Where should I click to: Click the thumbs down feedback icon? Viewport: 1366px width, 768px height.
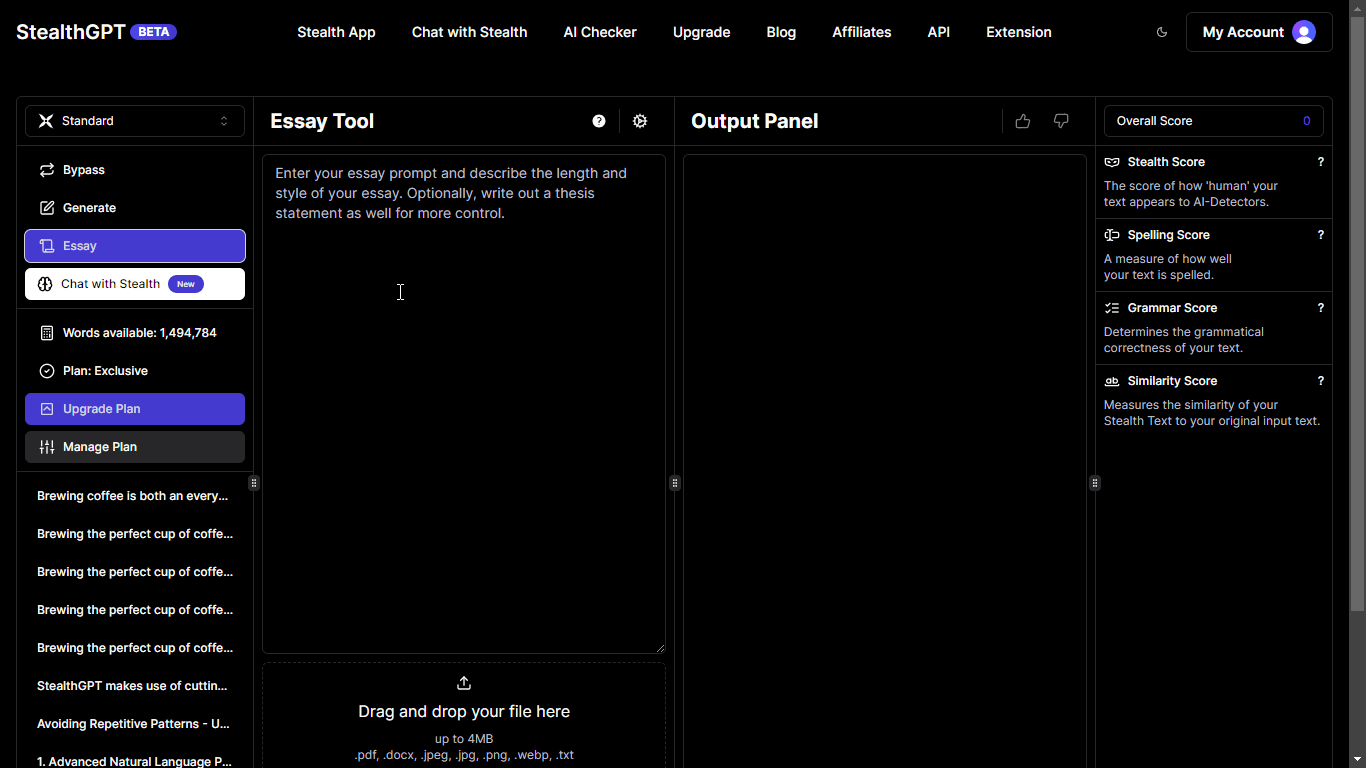pyautogui.click(x=1061, y=121)
